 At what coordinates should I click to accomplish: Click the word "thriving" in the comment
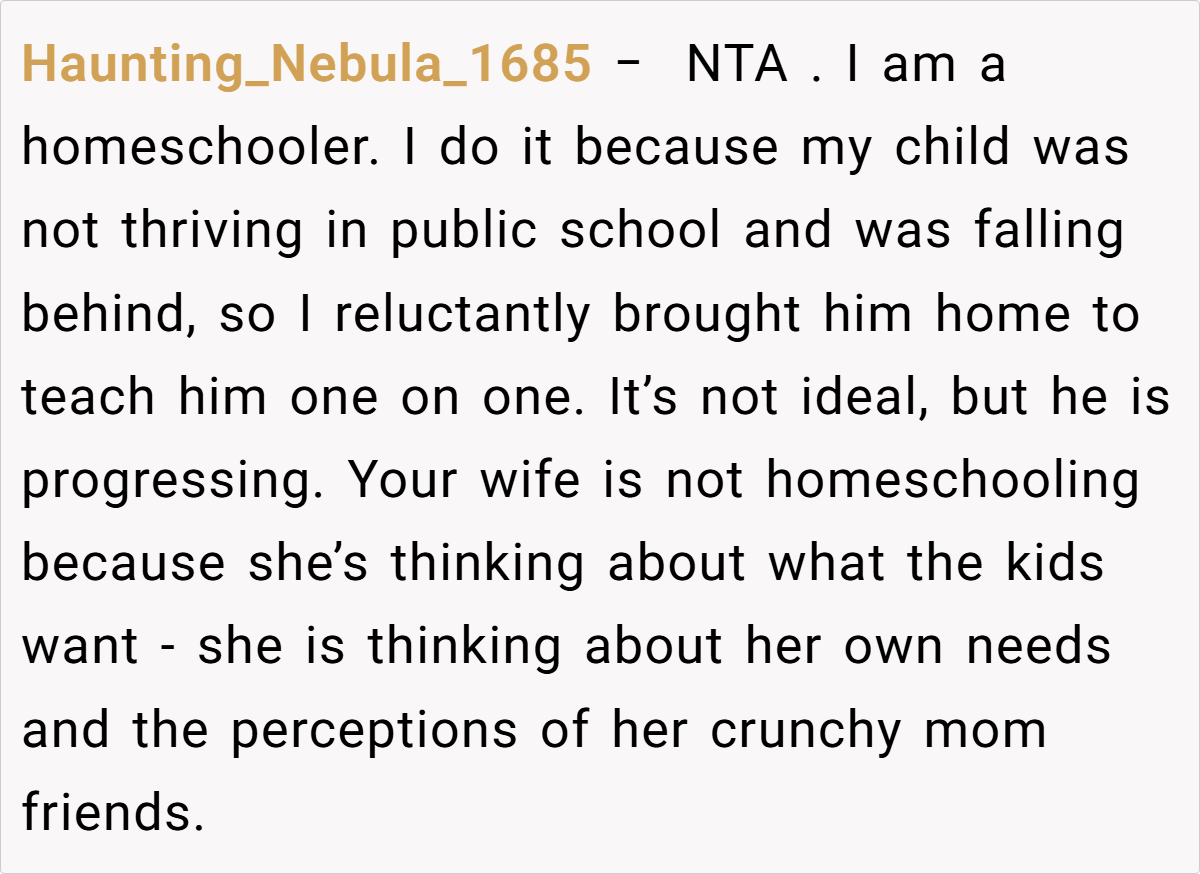click(x=212, y=231)
